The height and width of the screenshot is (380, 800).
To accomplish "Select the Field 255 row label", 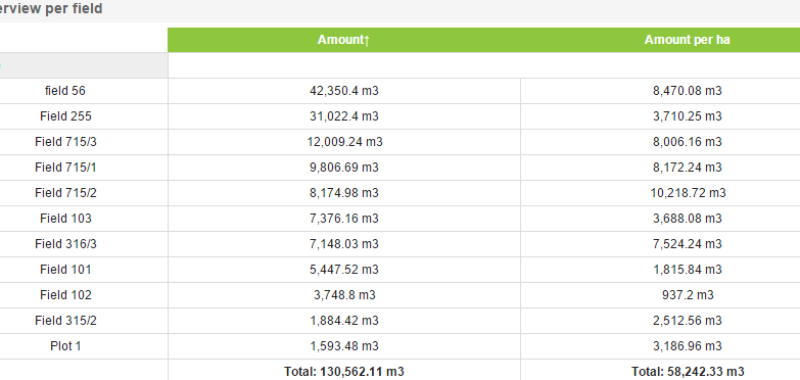I will point(65,116).
